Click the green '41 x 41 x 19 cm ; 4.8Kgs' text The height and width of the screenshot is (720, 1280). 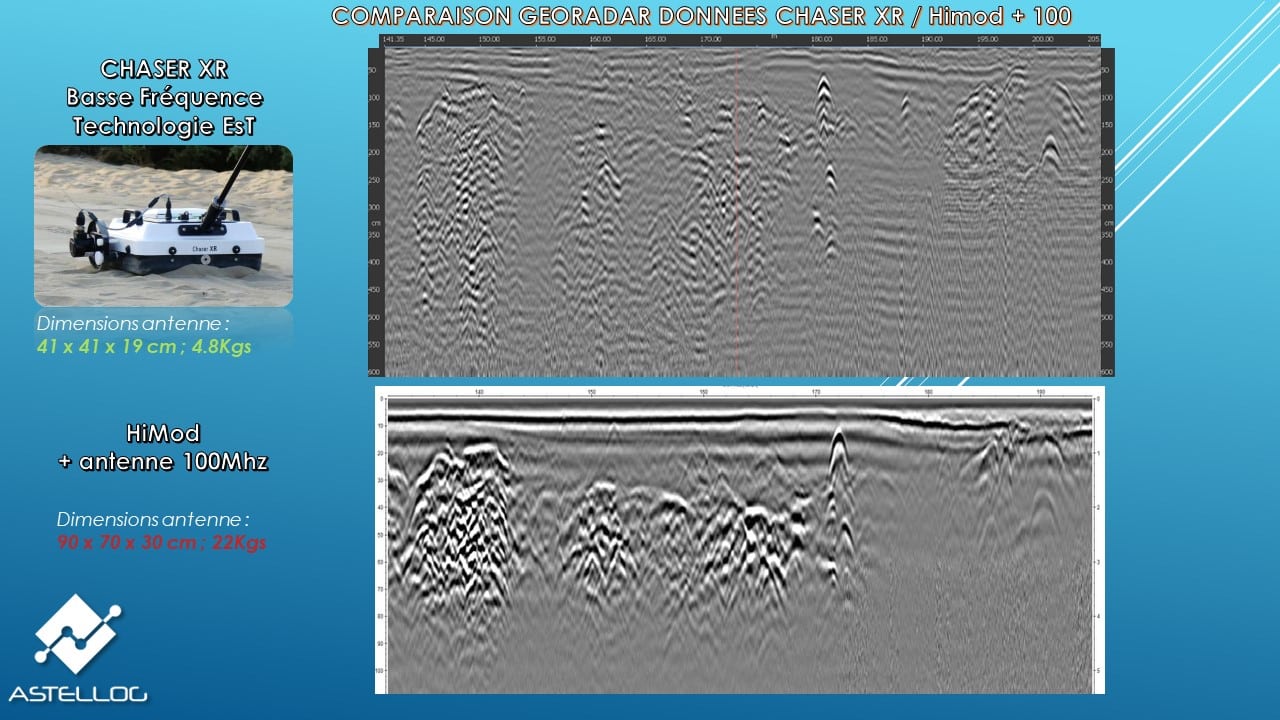pyautogui.click(x=143, y=347)
